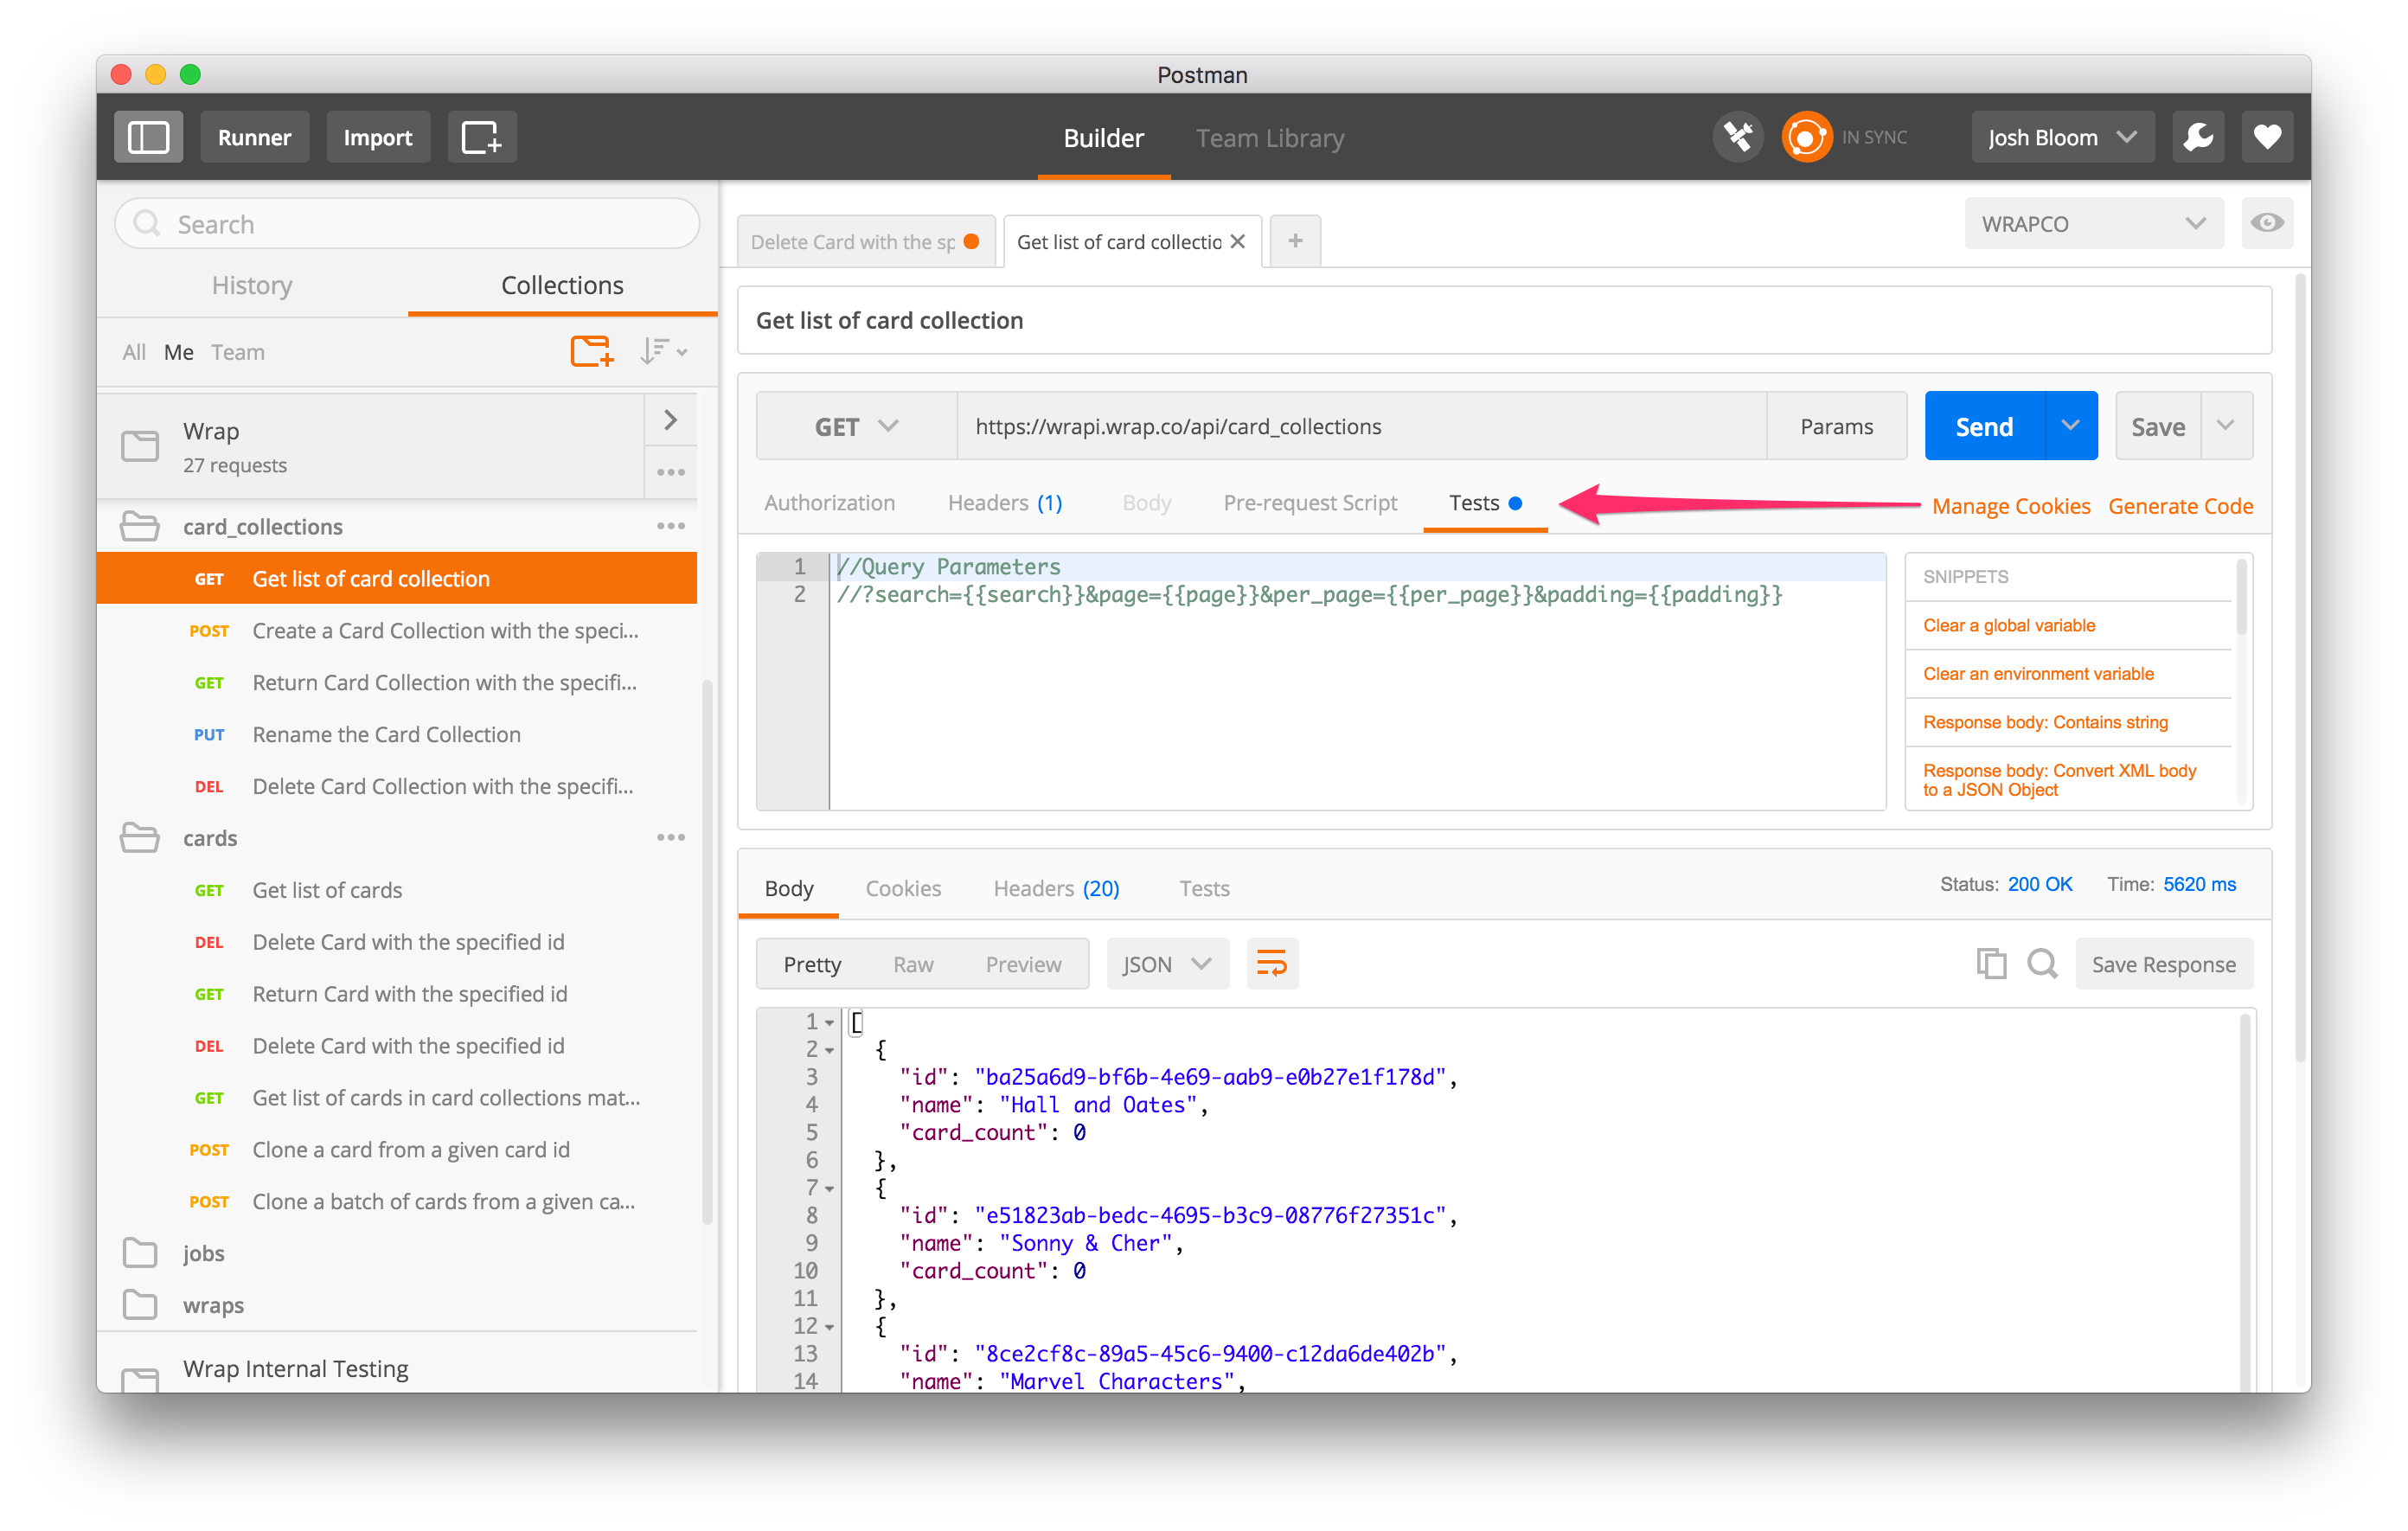This screenshot has width=2408, height=1531.
Task: Open Generate Code link
Action: pyautogui.click(x=2180, y=505)
